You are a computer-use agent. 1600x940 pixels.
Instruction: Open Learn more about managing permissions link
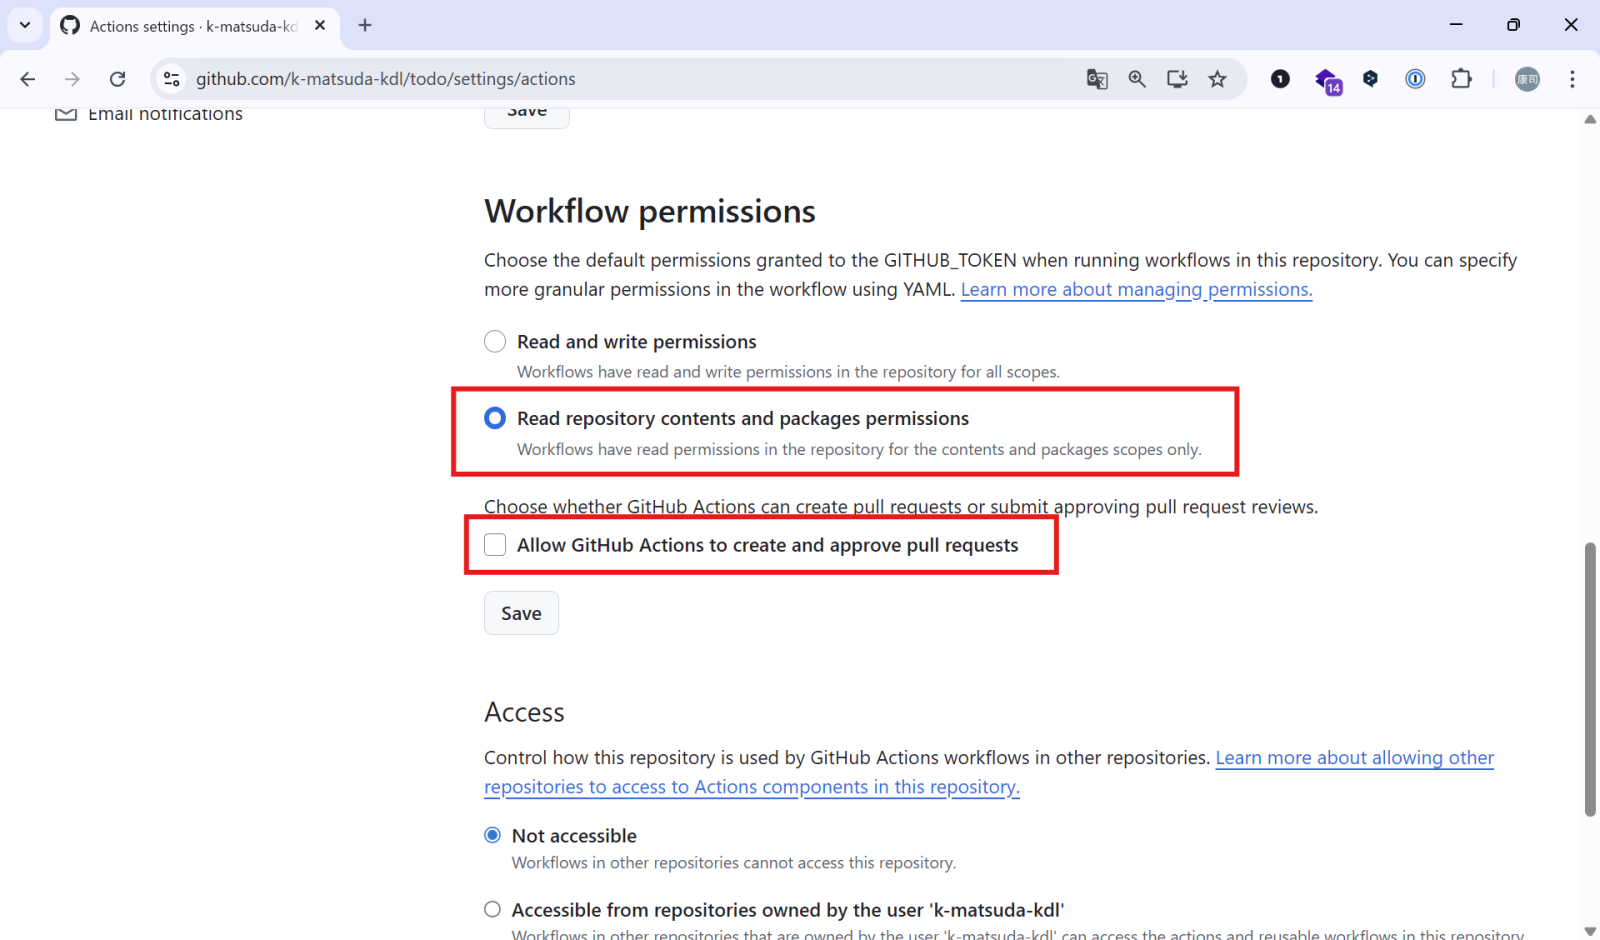click(x=1136, y=290)
